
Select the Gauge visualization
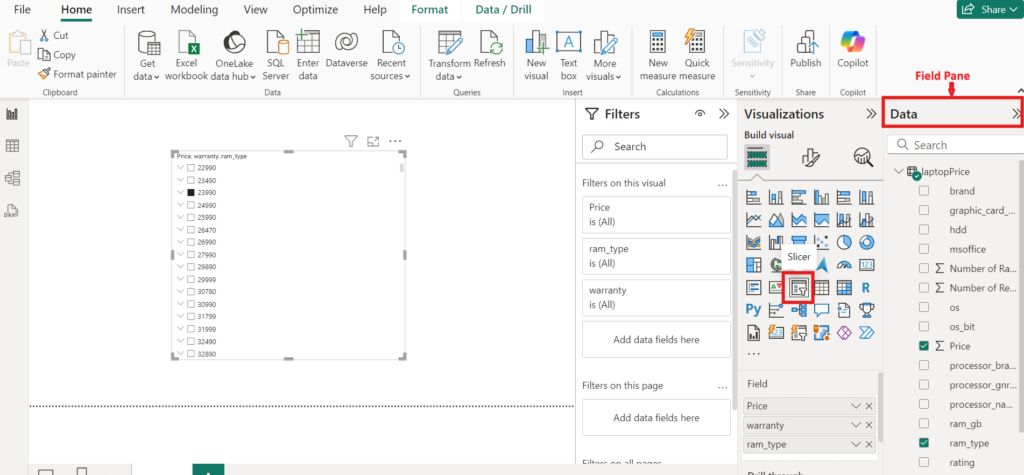pyautogui.click(x=844, y=265)
